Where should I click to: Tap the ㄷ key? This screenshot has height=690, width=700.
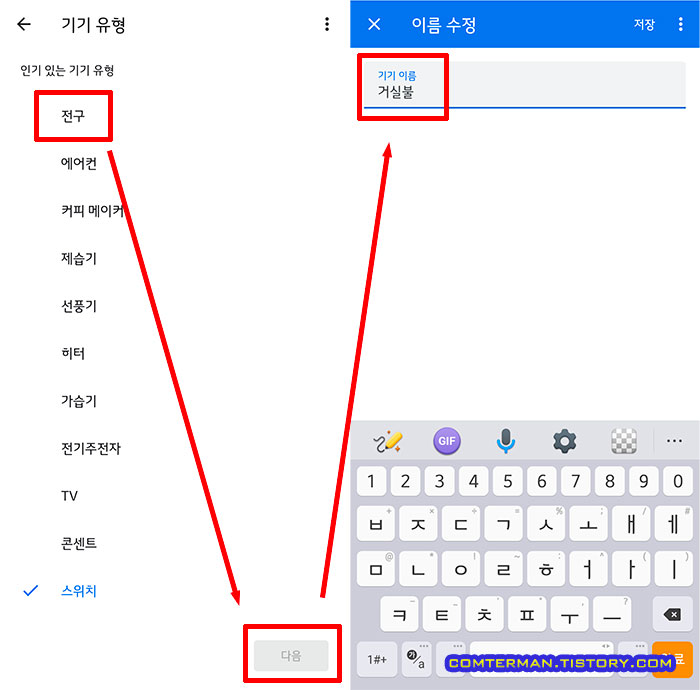click(461, 524)
